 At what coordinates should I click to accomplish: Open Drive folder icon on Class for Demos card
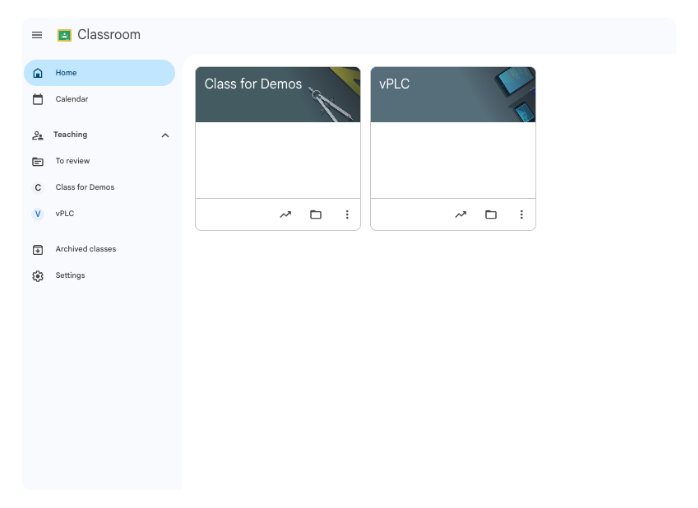click(x=316, y=215)
